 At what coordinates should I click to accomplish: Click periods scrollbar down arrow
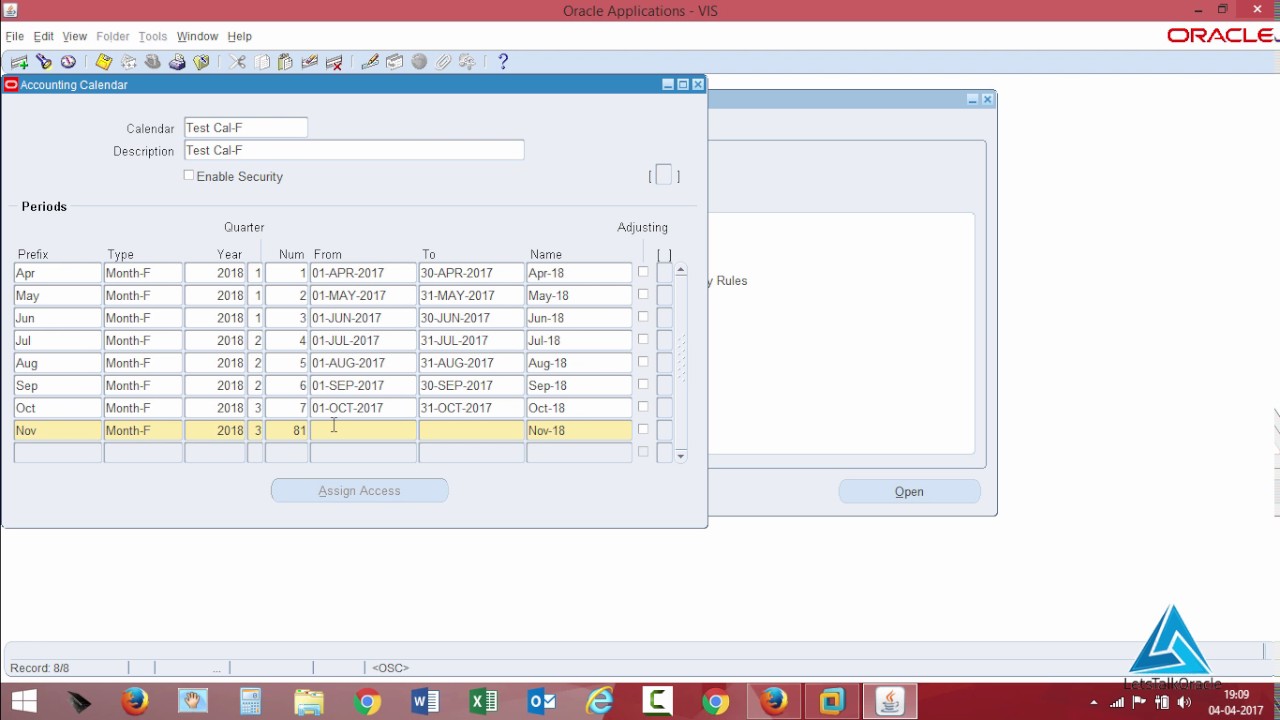[681, 456]
